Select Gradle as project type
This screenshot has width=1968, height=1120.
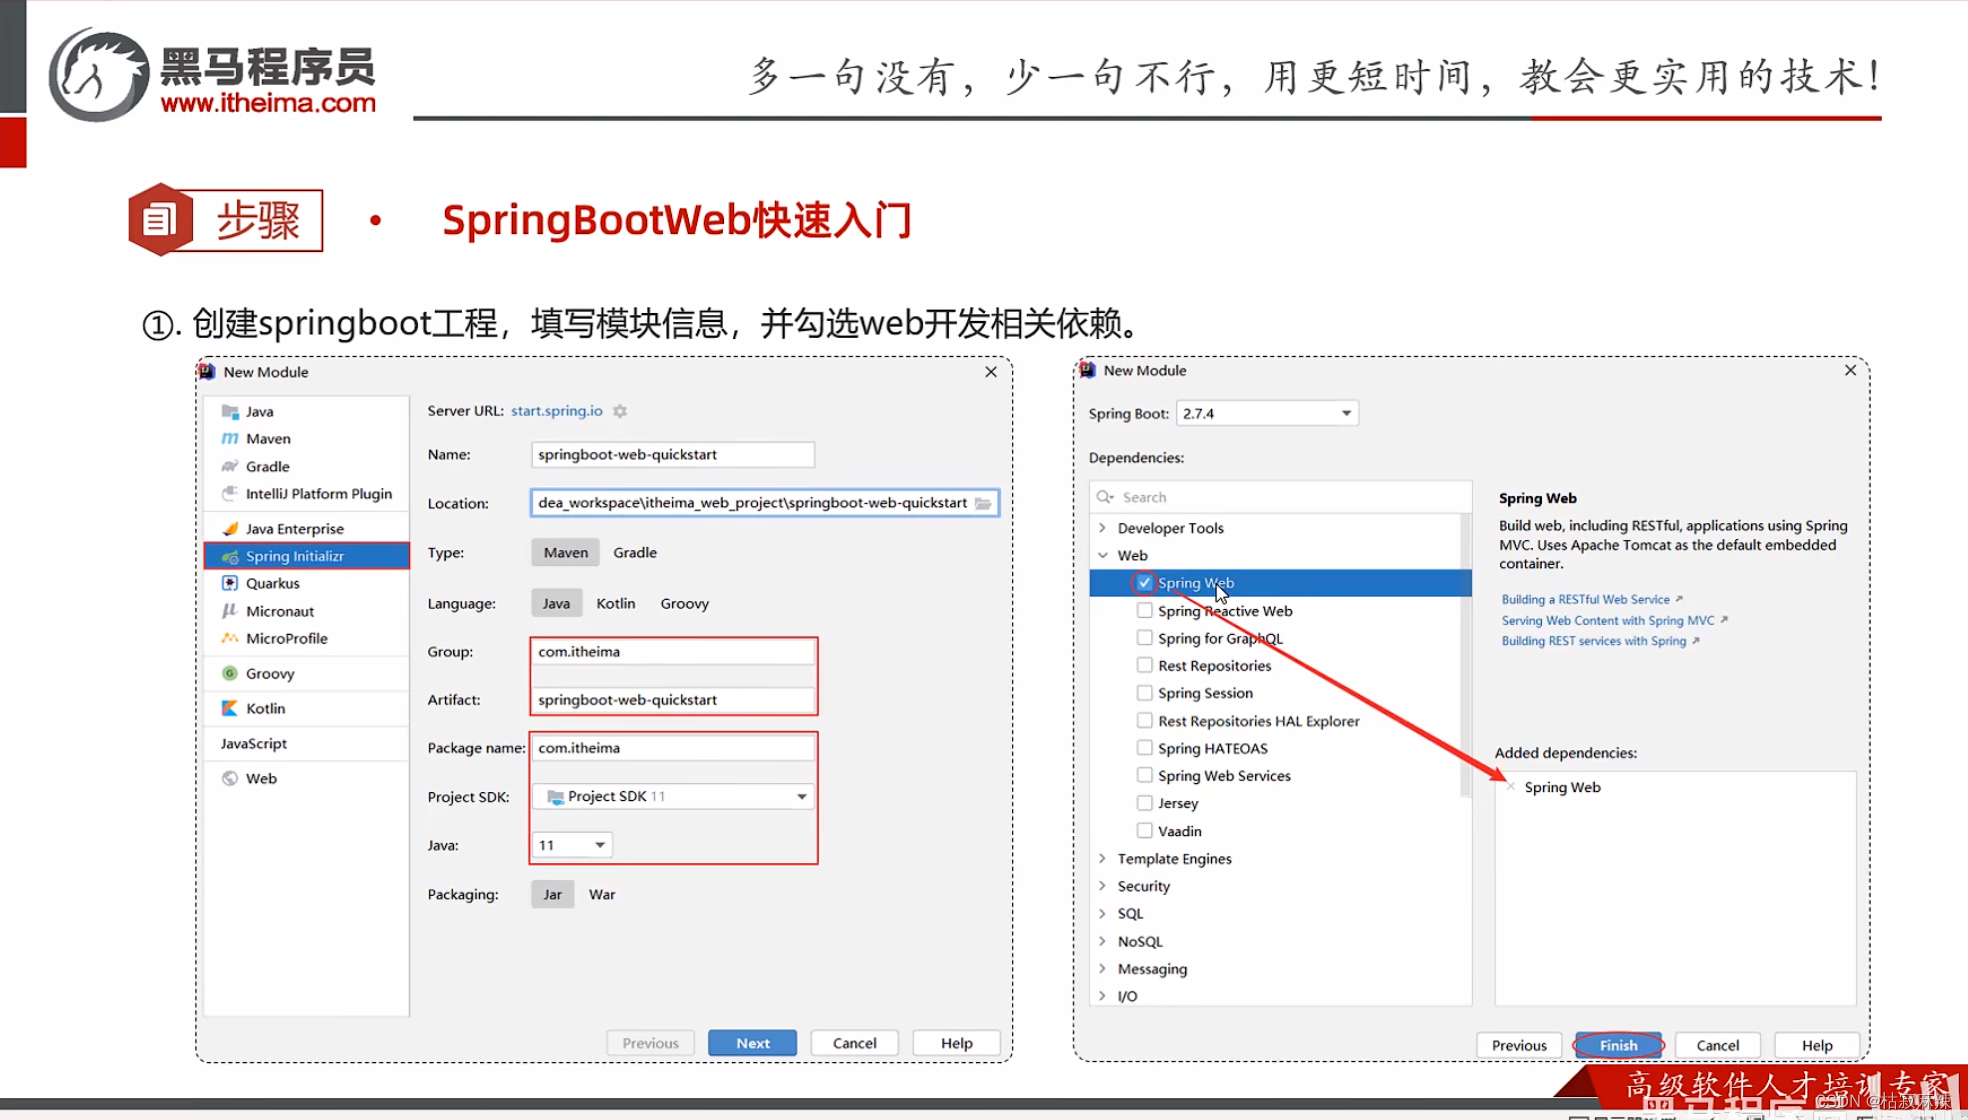[x=635, y=552]
